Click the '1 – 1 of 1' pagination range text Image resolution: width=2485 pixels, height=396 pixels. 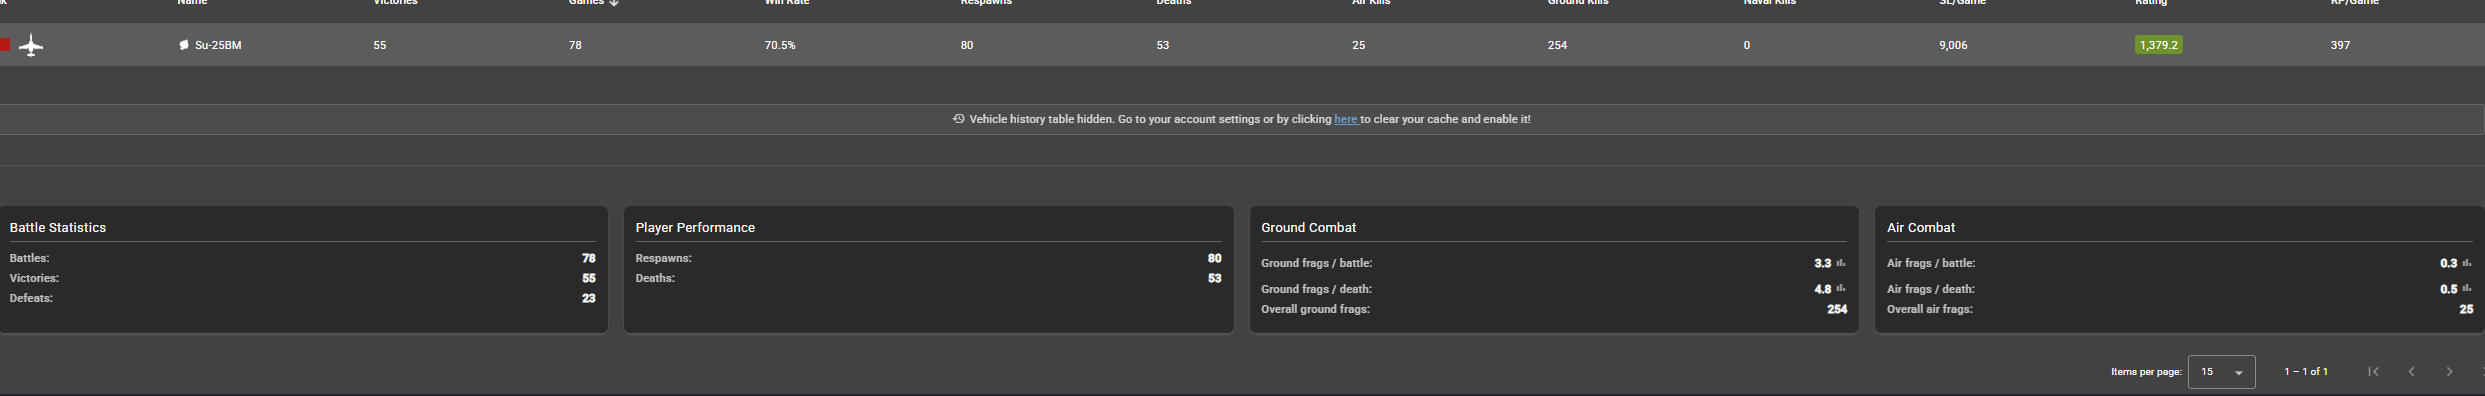tap(2305, 372)
